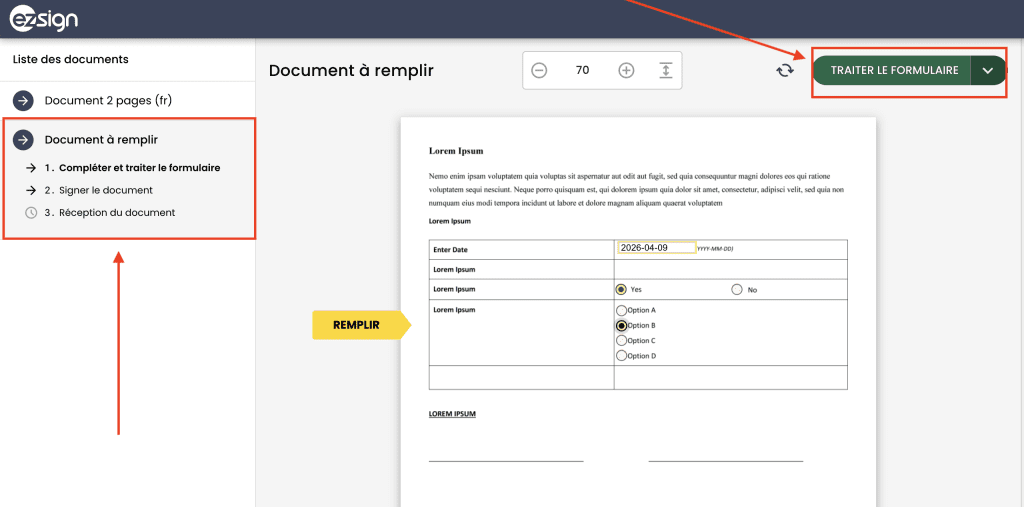Select Option D radio button
Image resolution: width=1024 pixels, height=507 pixels.
(x=621, y=355)
